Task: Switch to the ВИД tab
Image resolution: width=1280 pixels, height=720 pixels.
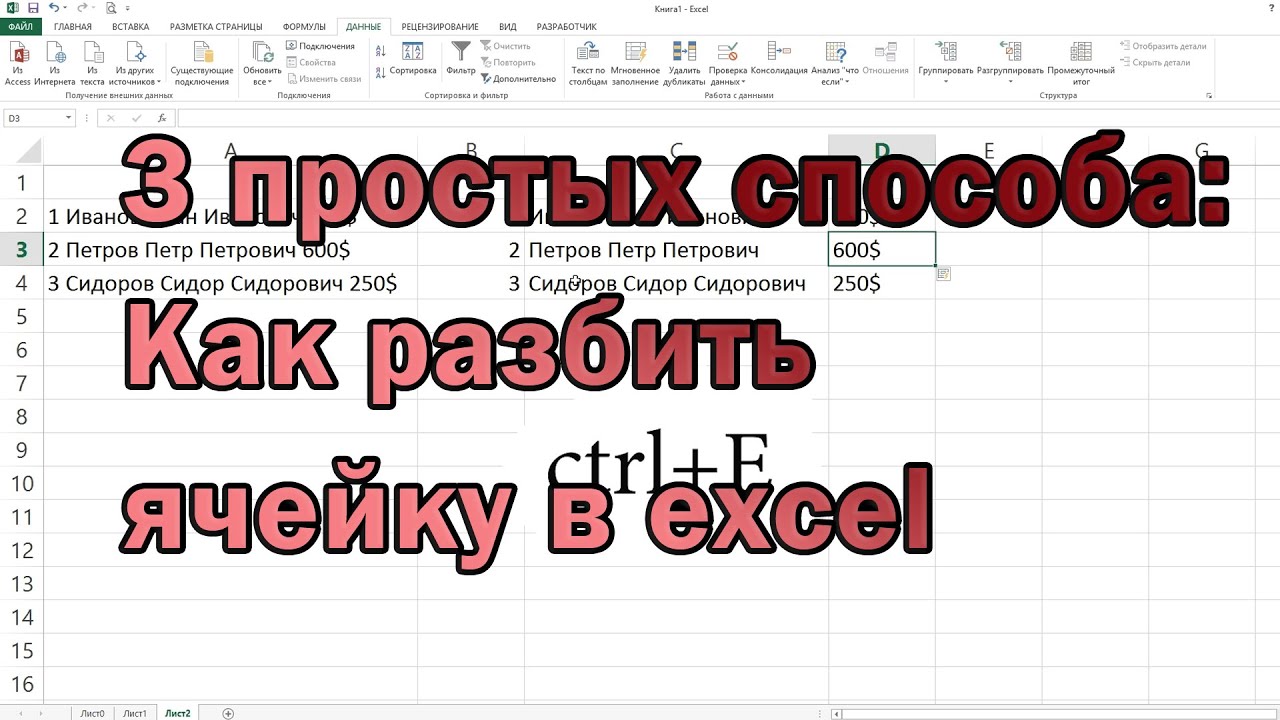Action: click(x=507, y=26)
